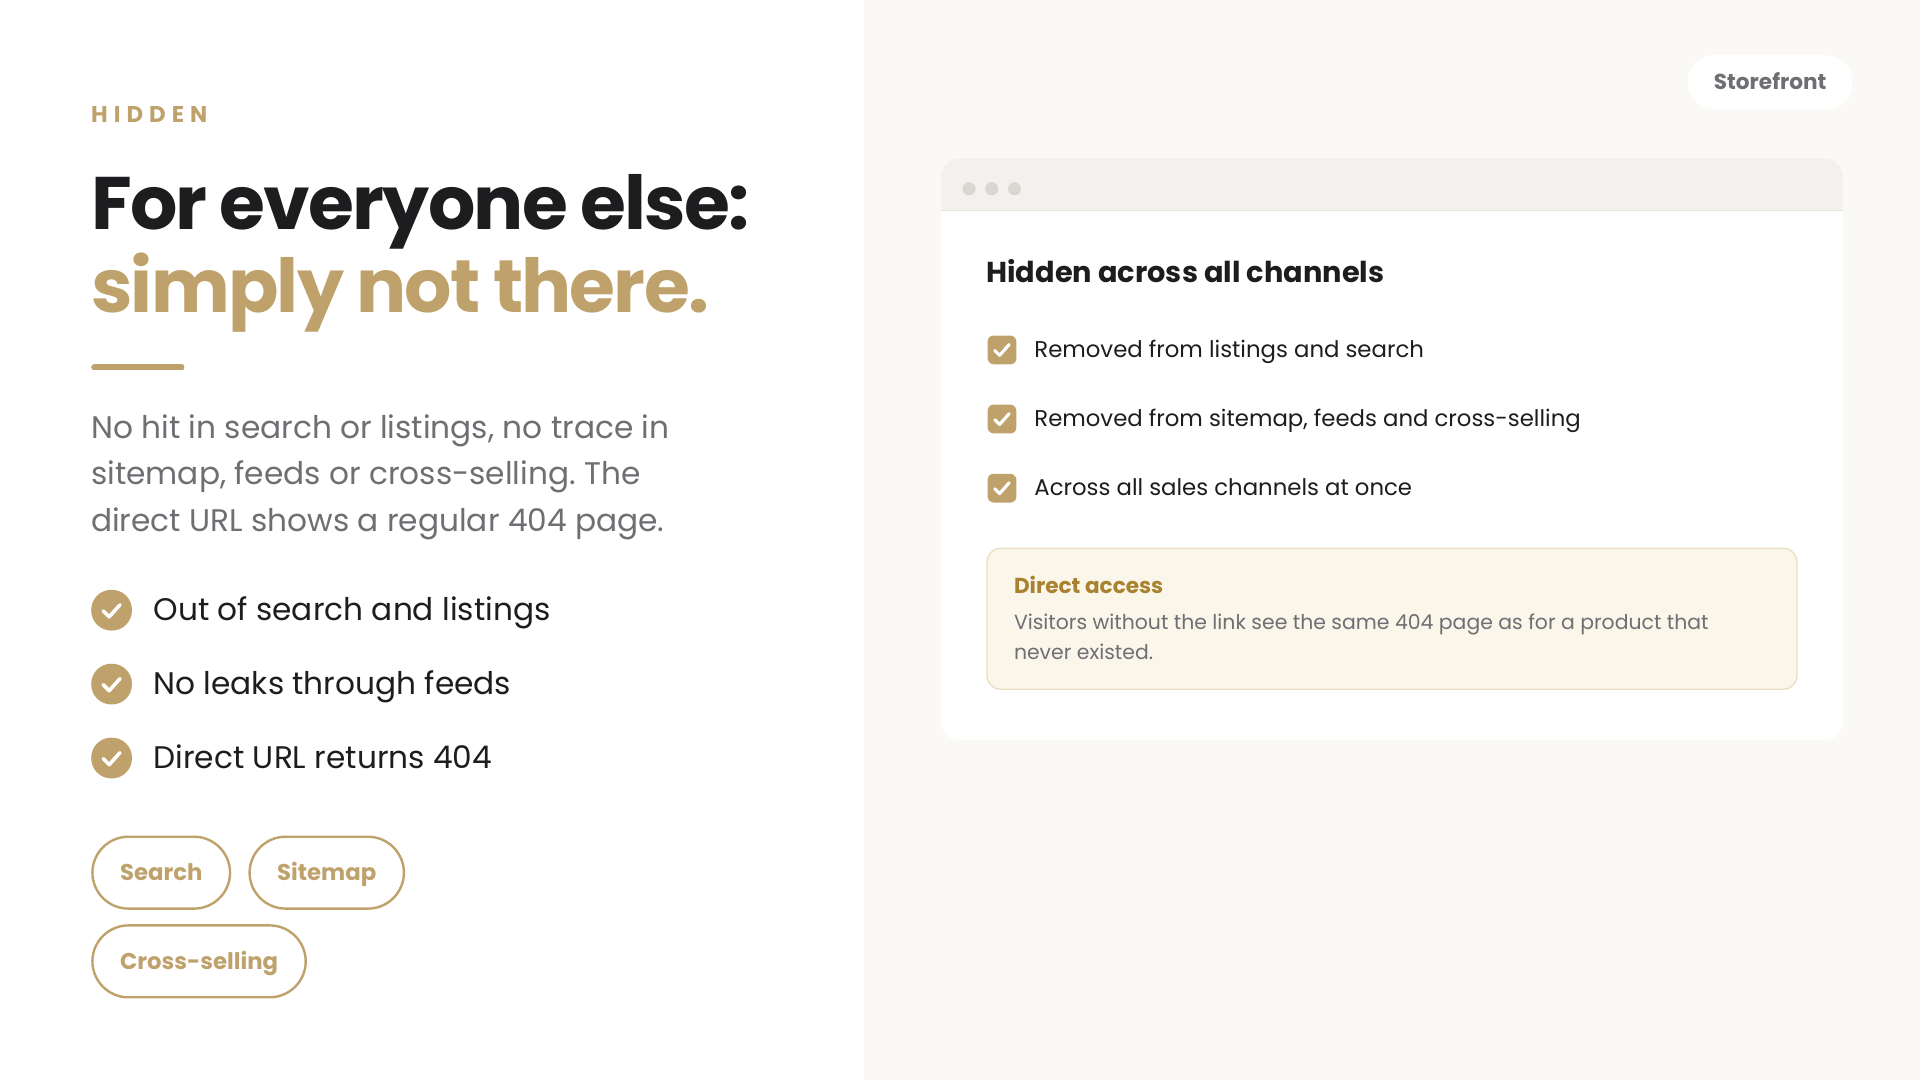Click the HIDDEN section label
Image resolution: width=1920 pixels, height=1080 pixels.
151,114
